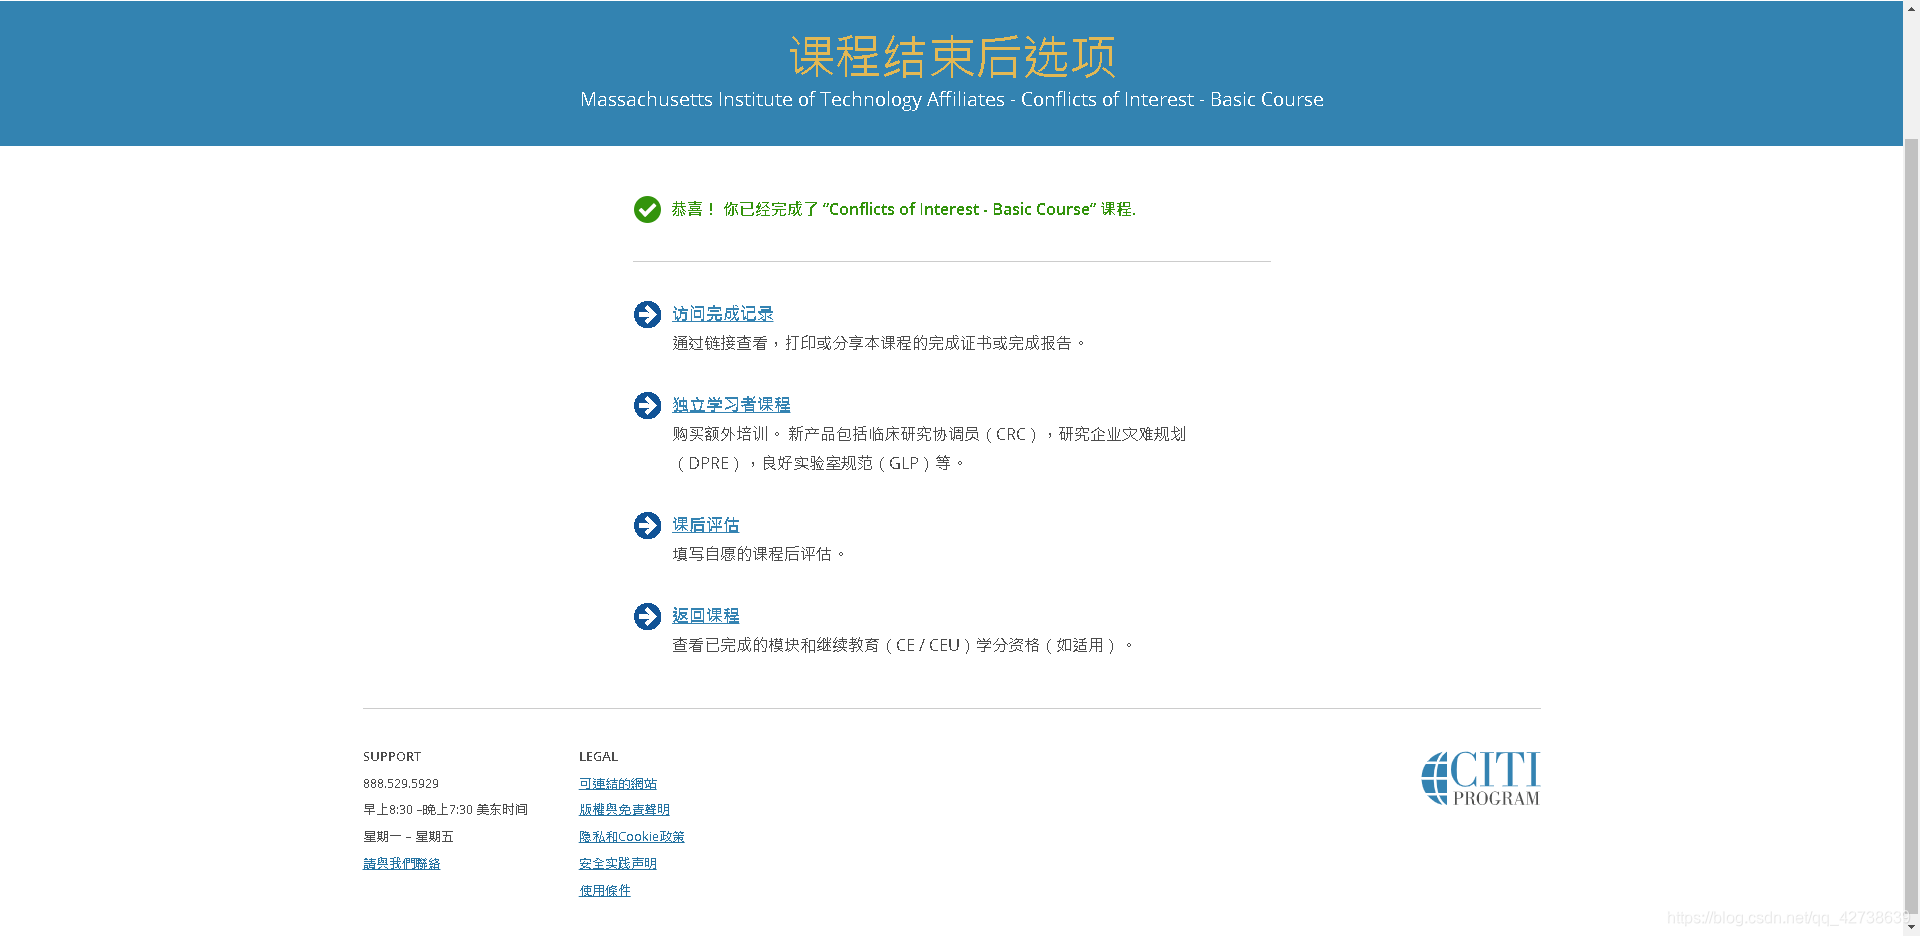
Task: Click the 查看已完成的模块 CE/CEU description
Action: pos(903,645)
